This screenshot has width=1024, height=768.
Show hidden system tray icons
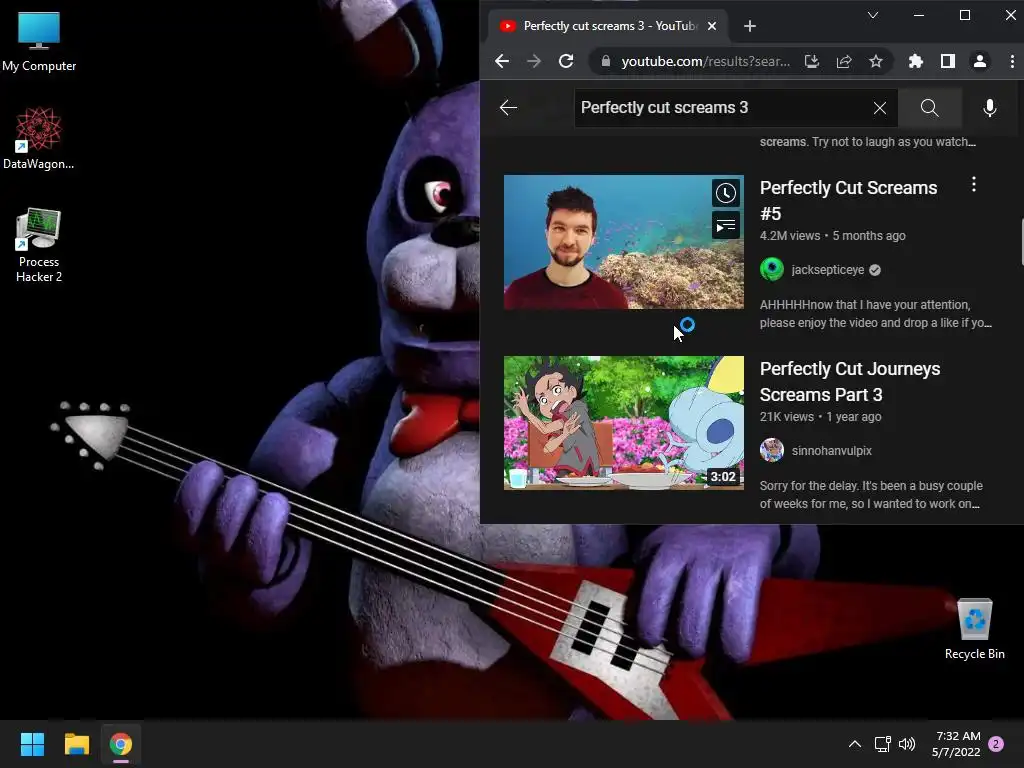click(854, 744)
